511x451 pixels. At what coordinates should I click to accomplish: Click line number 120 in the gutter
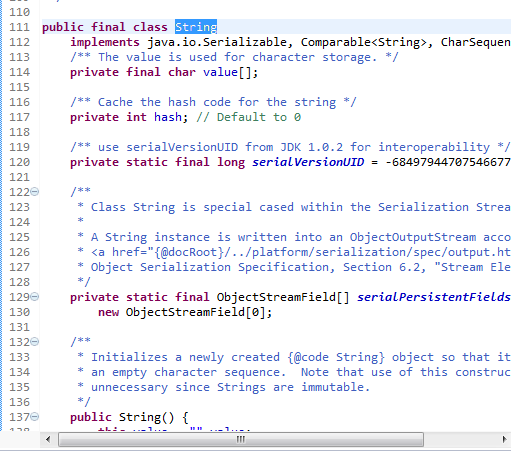pos(19,162)
